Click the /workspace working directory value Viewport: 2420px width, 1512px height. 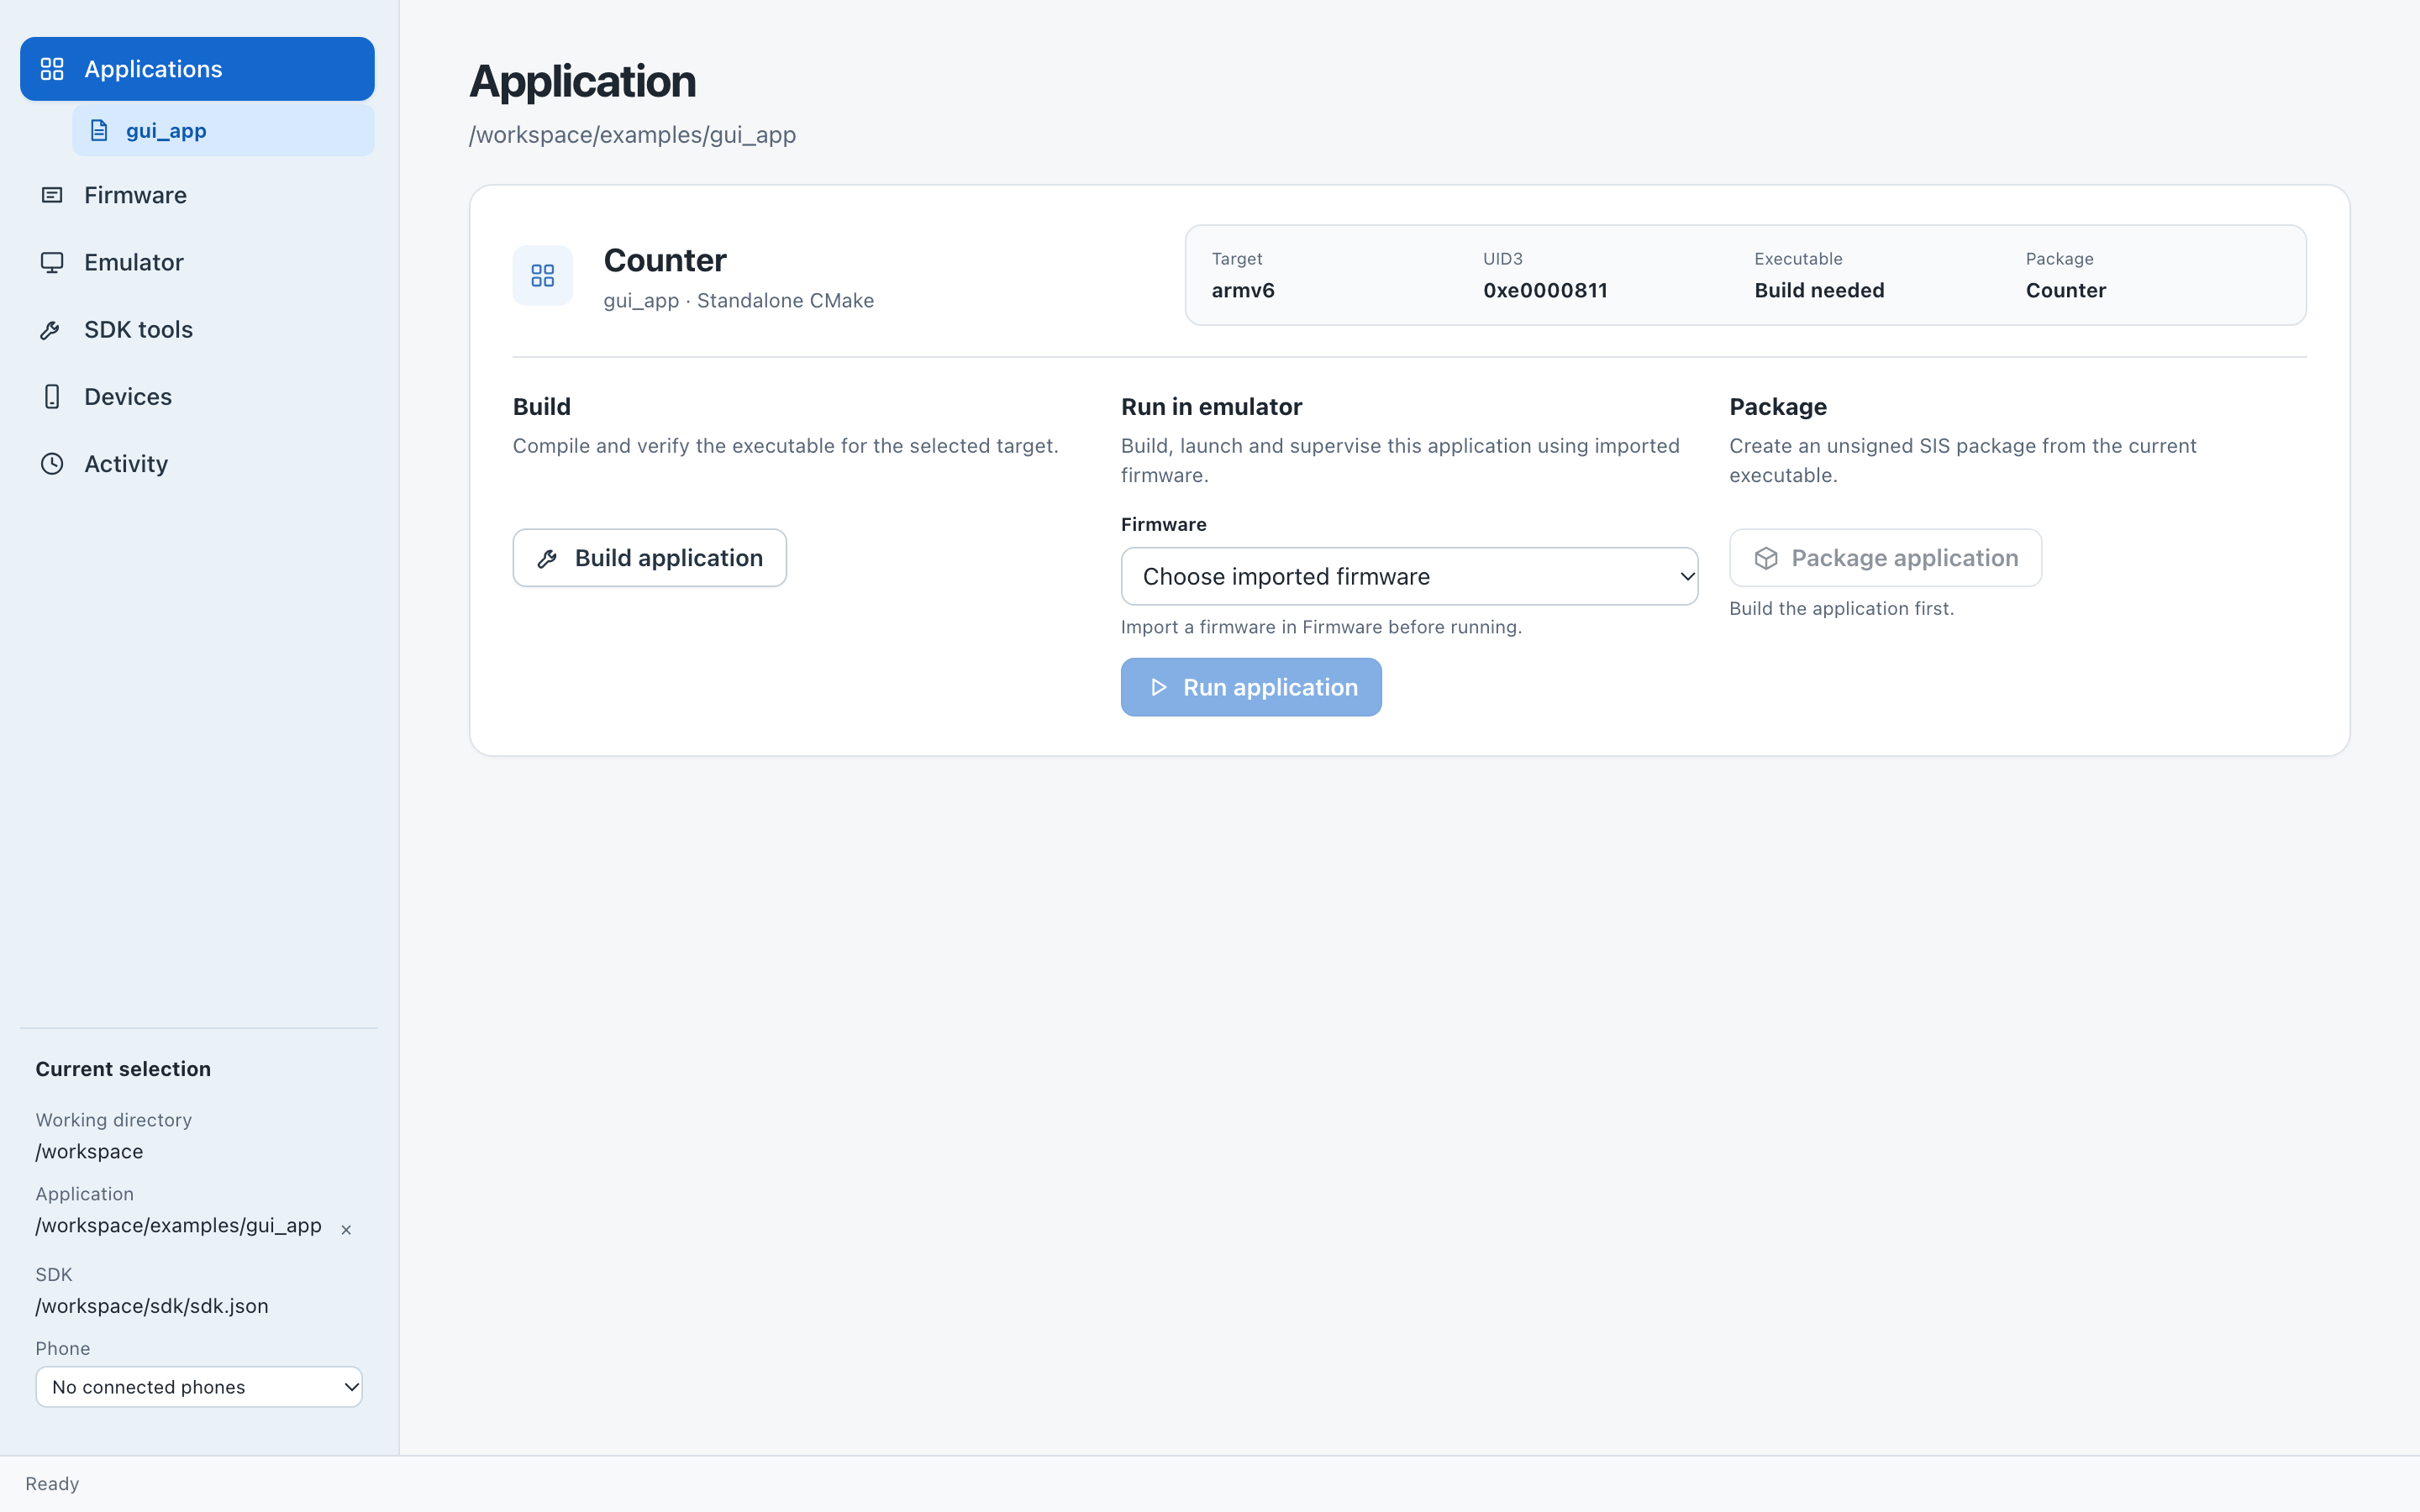click(x=89, y=1152)
